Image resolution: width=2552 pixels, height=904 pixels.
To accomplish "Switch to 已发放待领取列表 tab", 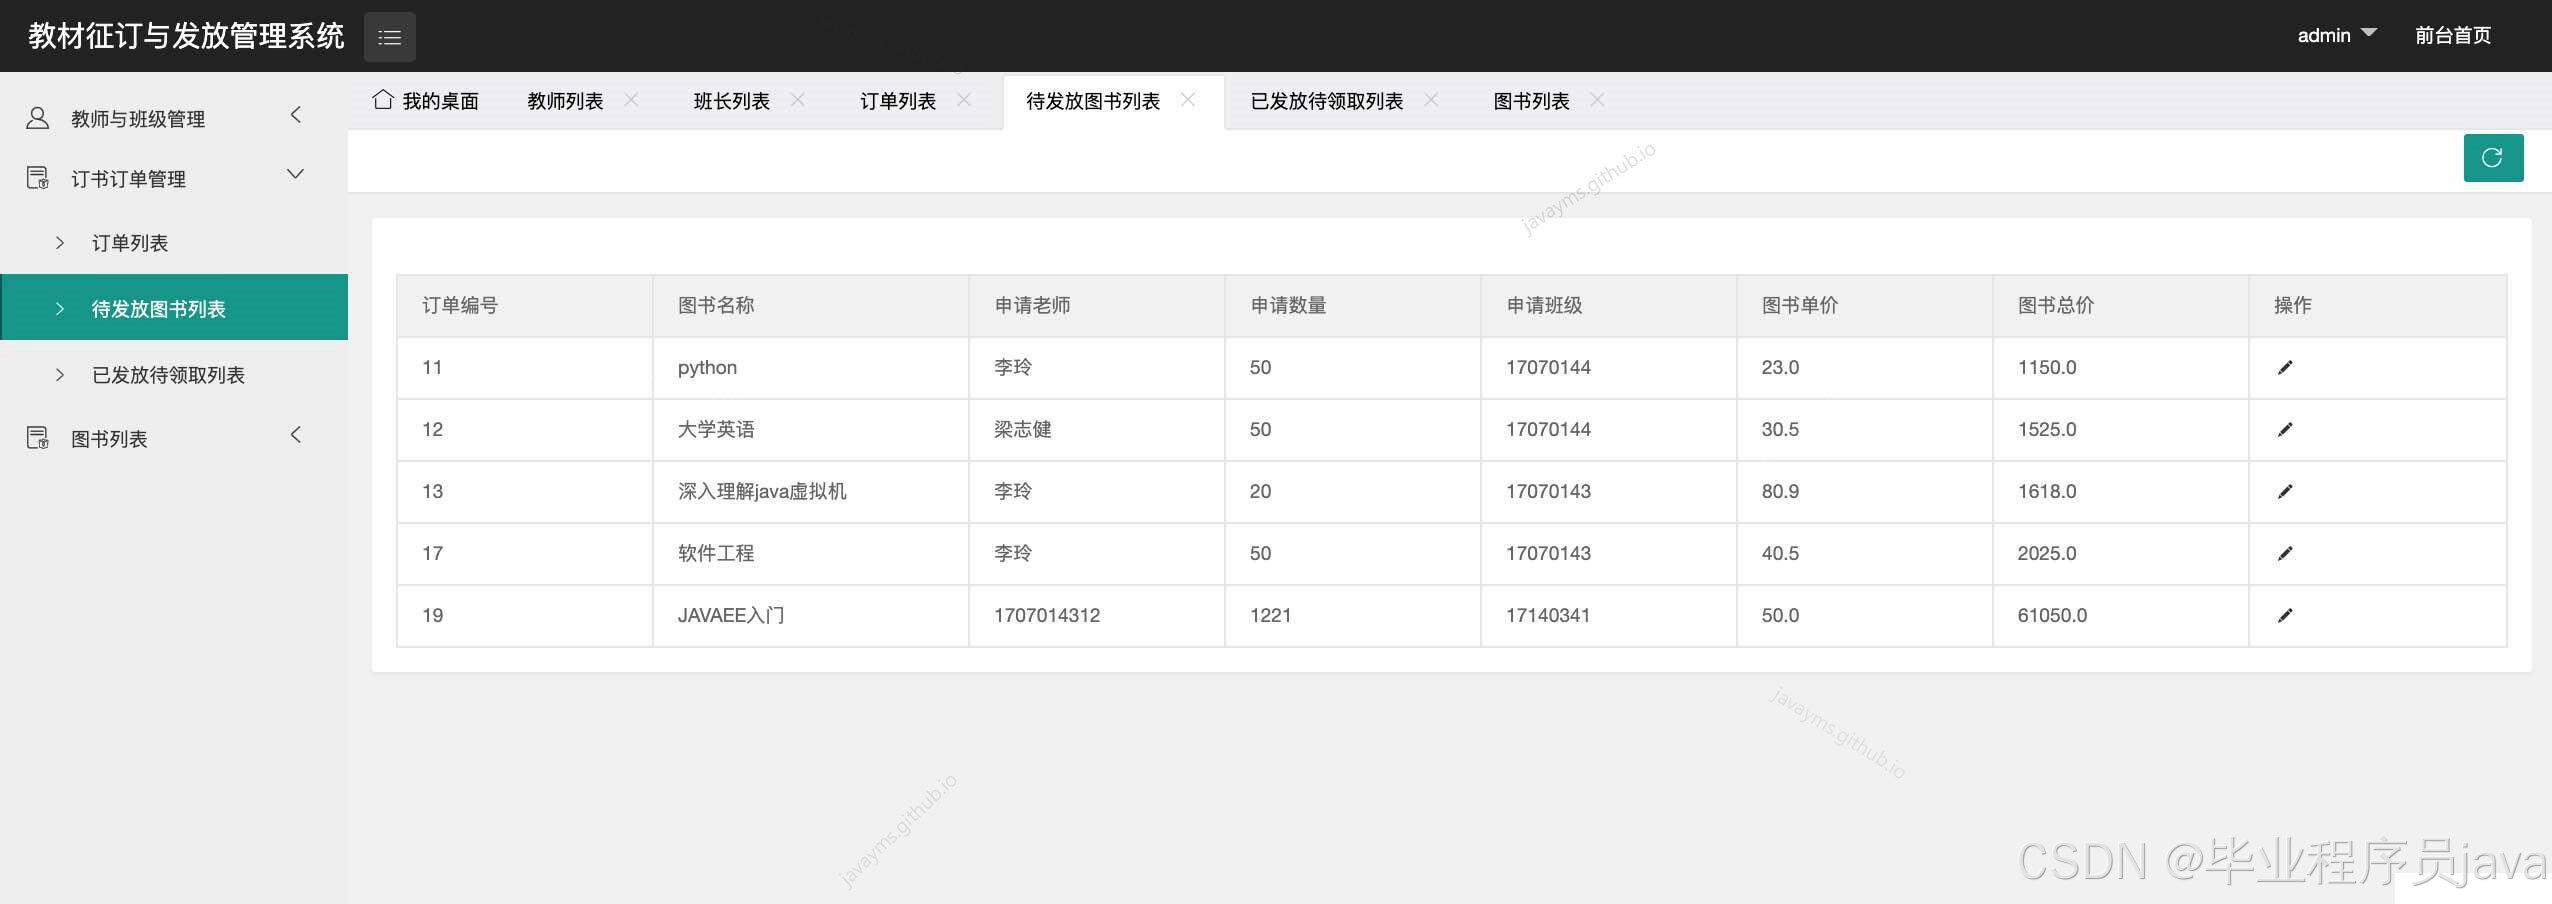I will point(1327,101).
